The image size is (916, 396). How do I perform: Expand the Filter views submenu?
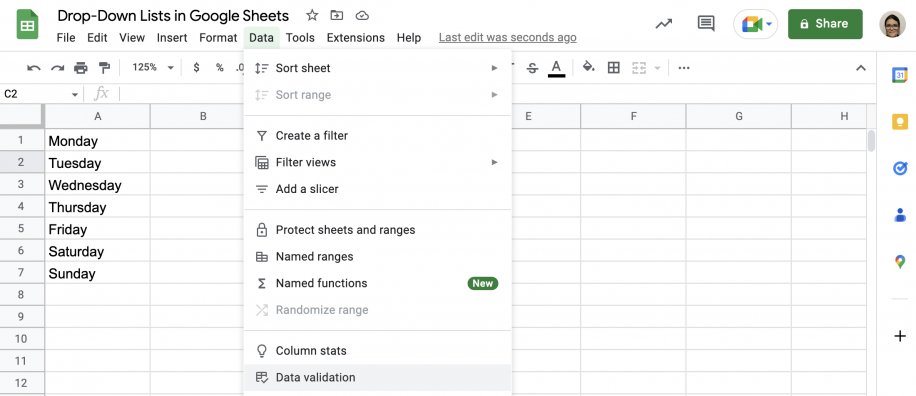pyautogui.click(x=377, y=162)
